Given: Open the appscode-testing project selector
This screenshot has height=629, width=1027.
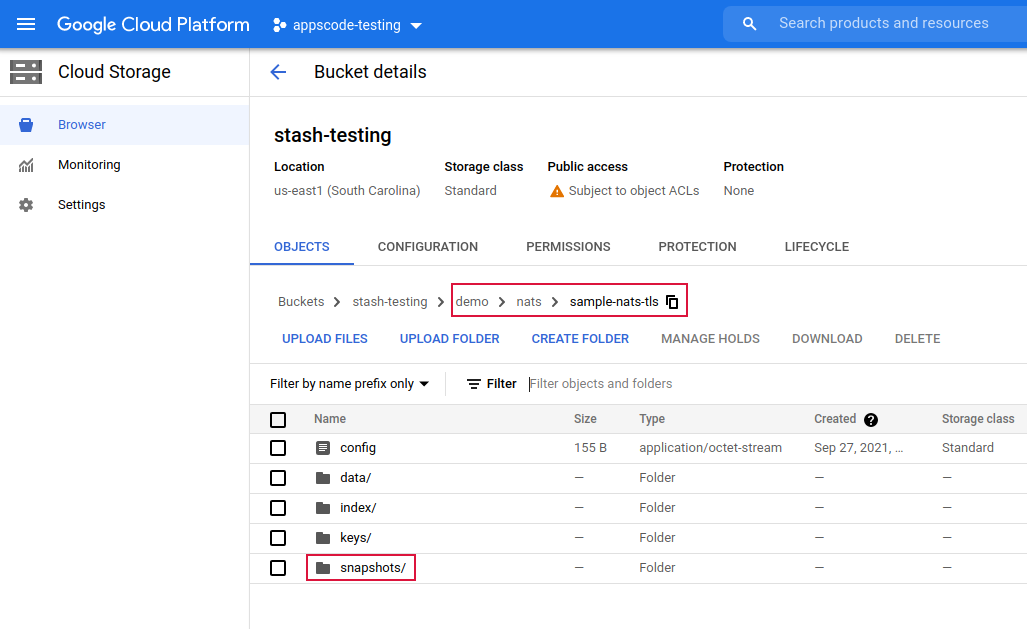Looking at the screenshot, I should tap(348, 25).
